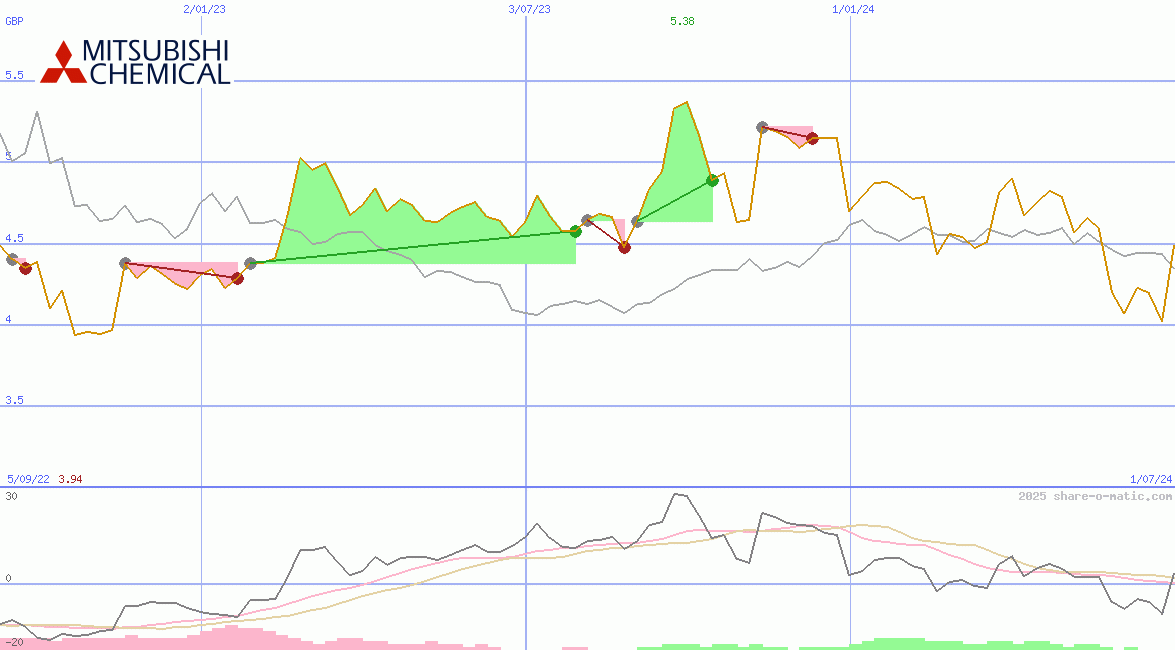
Task: Click the -20 indicator axis label
Action: point(13,643)
